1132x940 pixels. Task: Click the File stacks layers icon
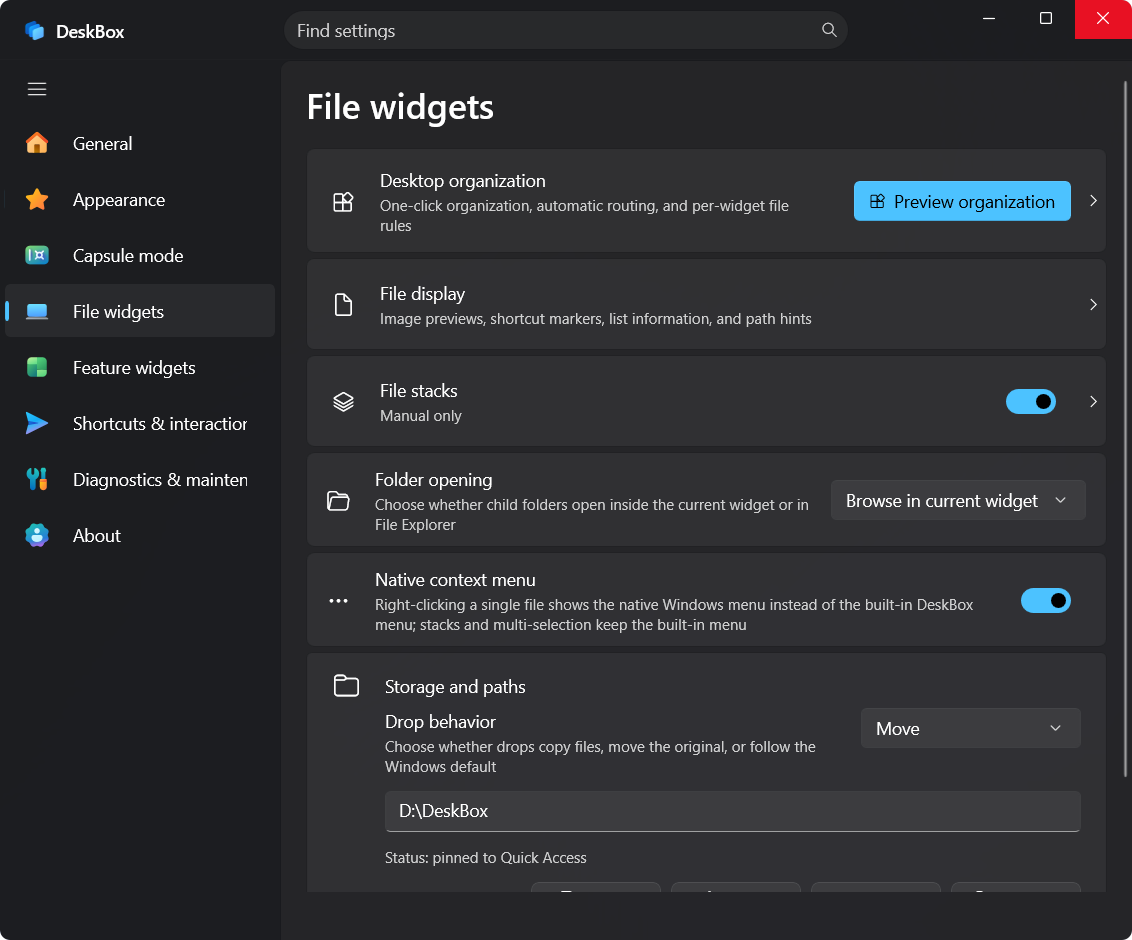point(343,401)
